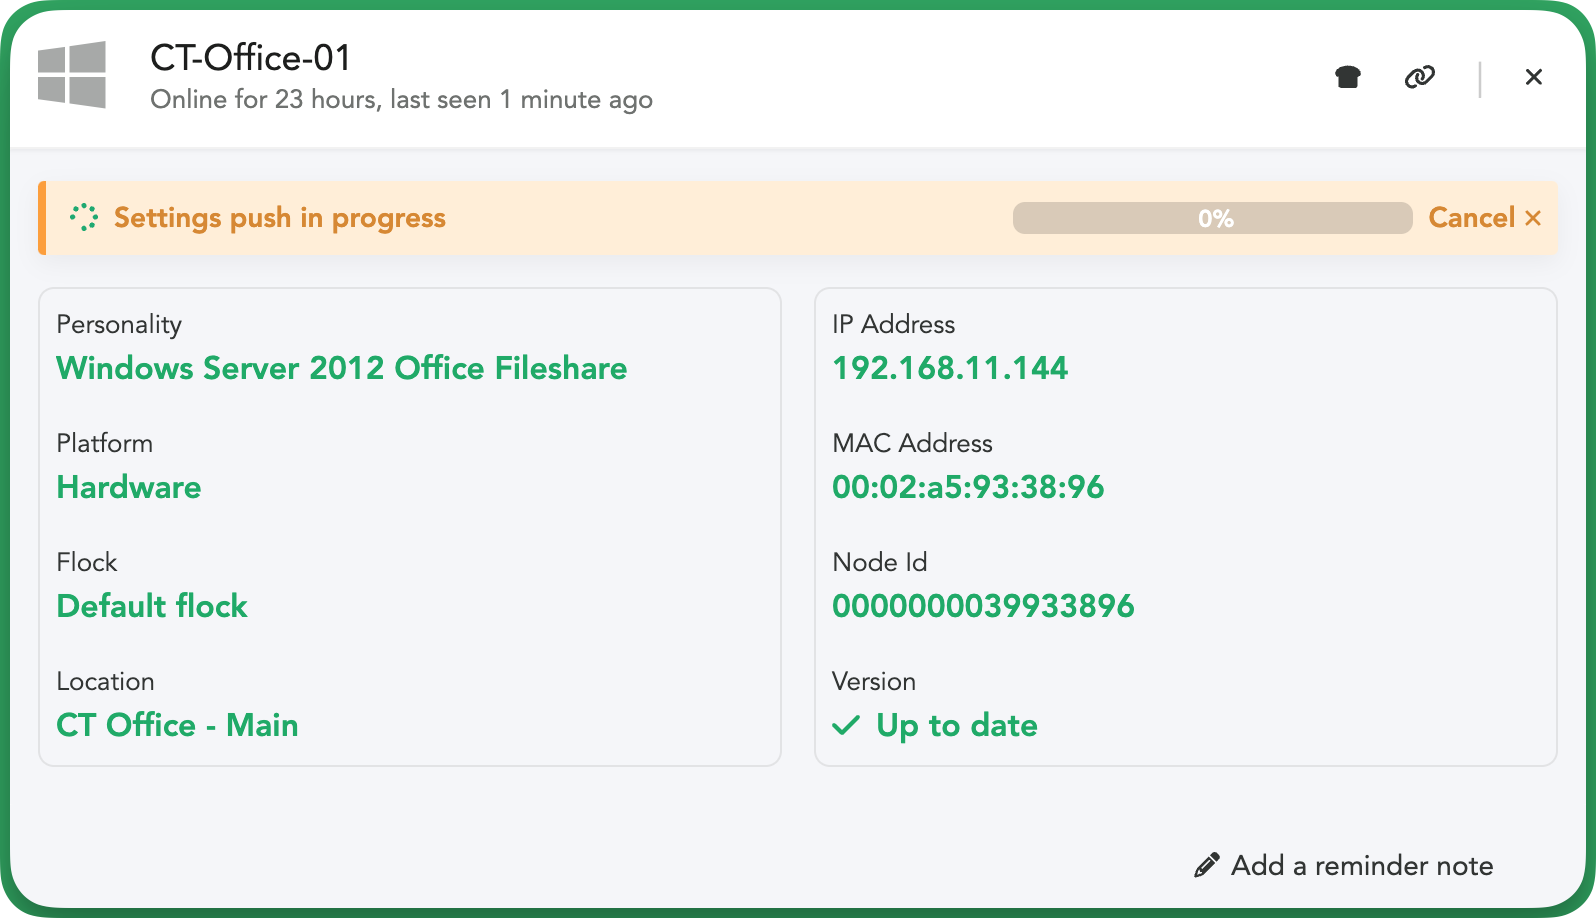
Task: Cancel the settings push
Action: 1485,218
